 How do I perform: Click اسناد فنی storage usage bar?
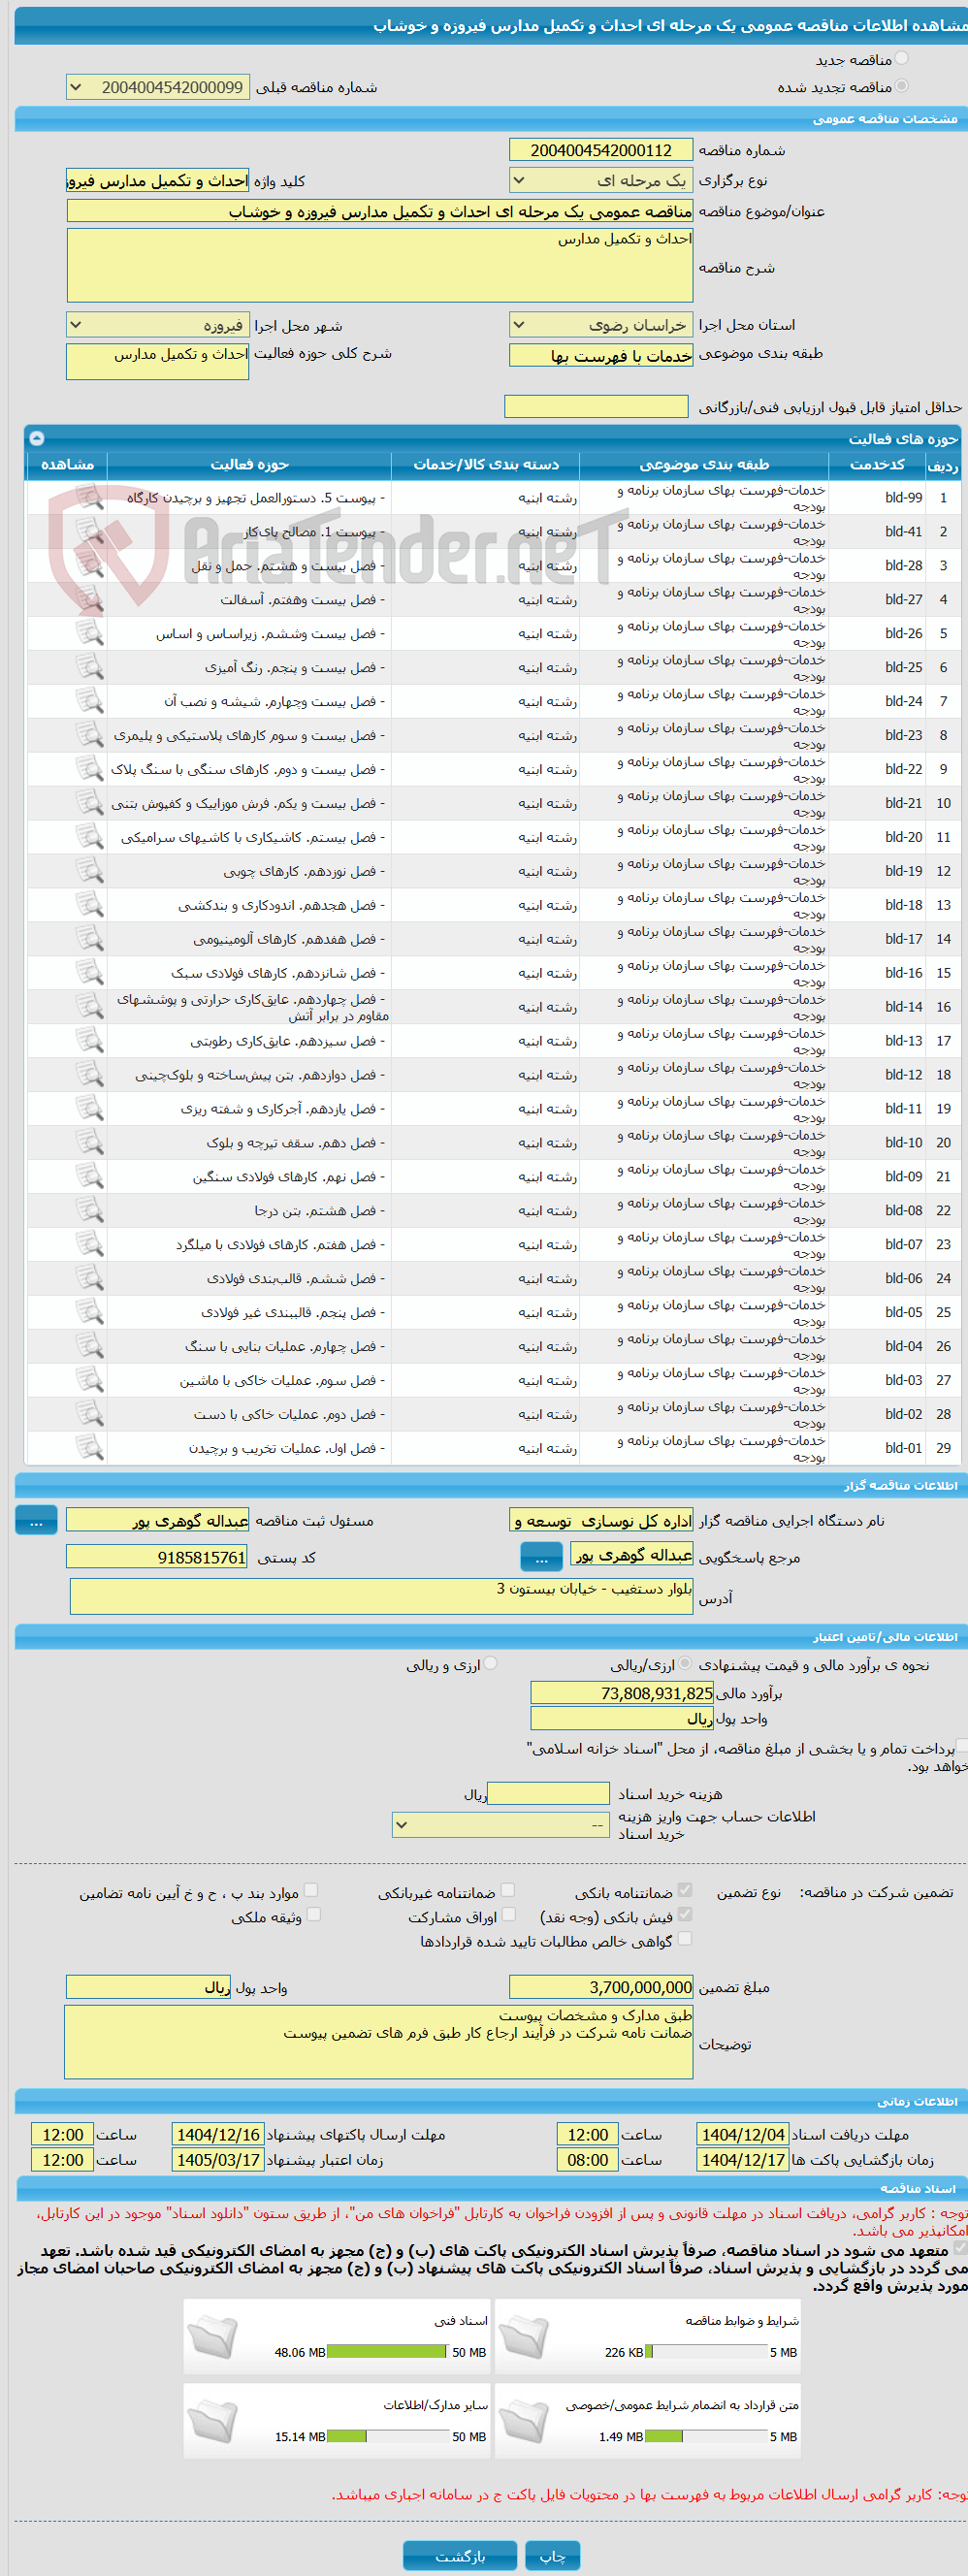387,2352
